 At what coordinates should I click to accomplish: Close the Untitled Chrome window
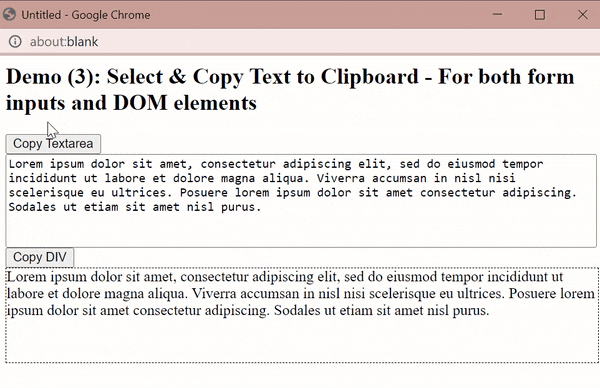point(582,15)
